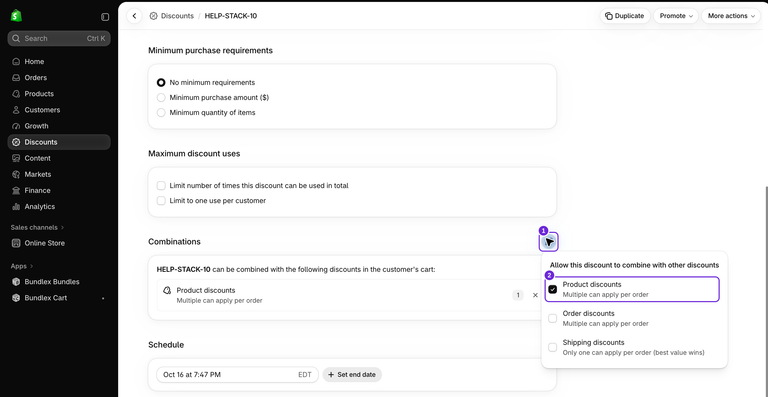Open the Promote dropdown menu
Screen dimensions: 768x397
[676, 16]
